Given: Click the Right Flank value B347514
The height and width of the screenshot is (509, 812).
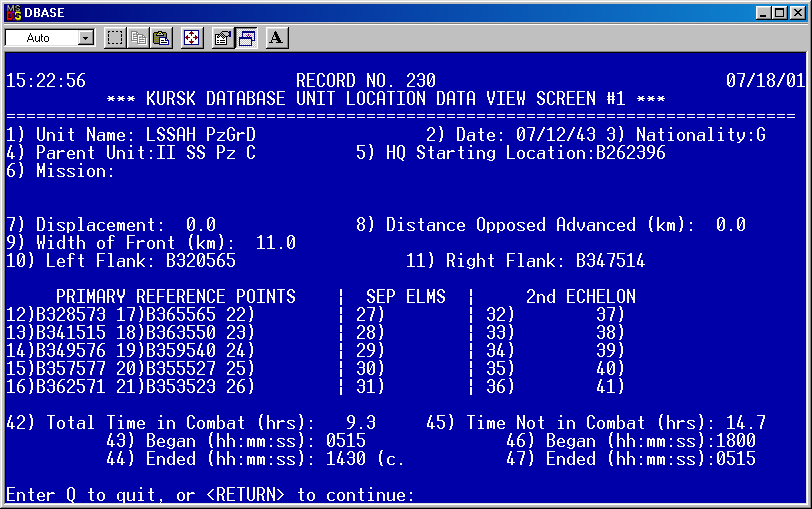Looking at the screenshot, I should tap(610, 261).
